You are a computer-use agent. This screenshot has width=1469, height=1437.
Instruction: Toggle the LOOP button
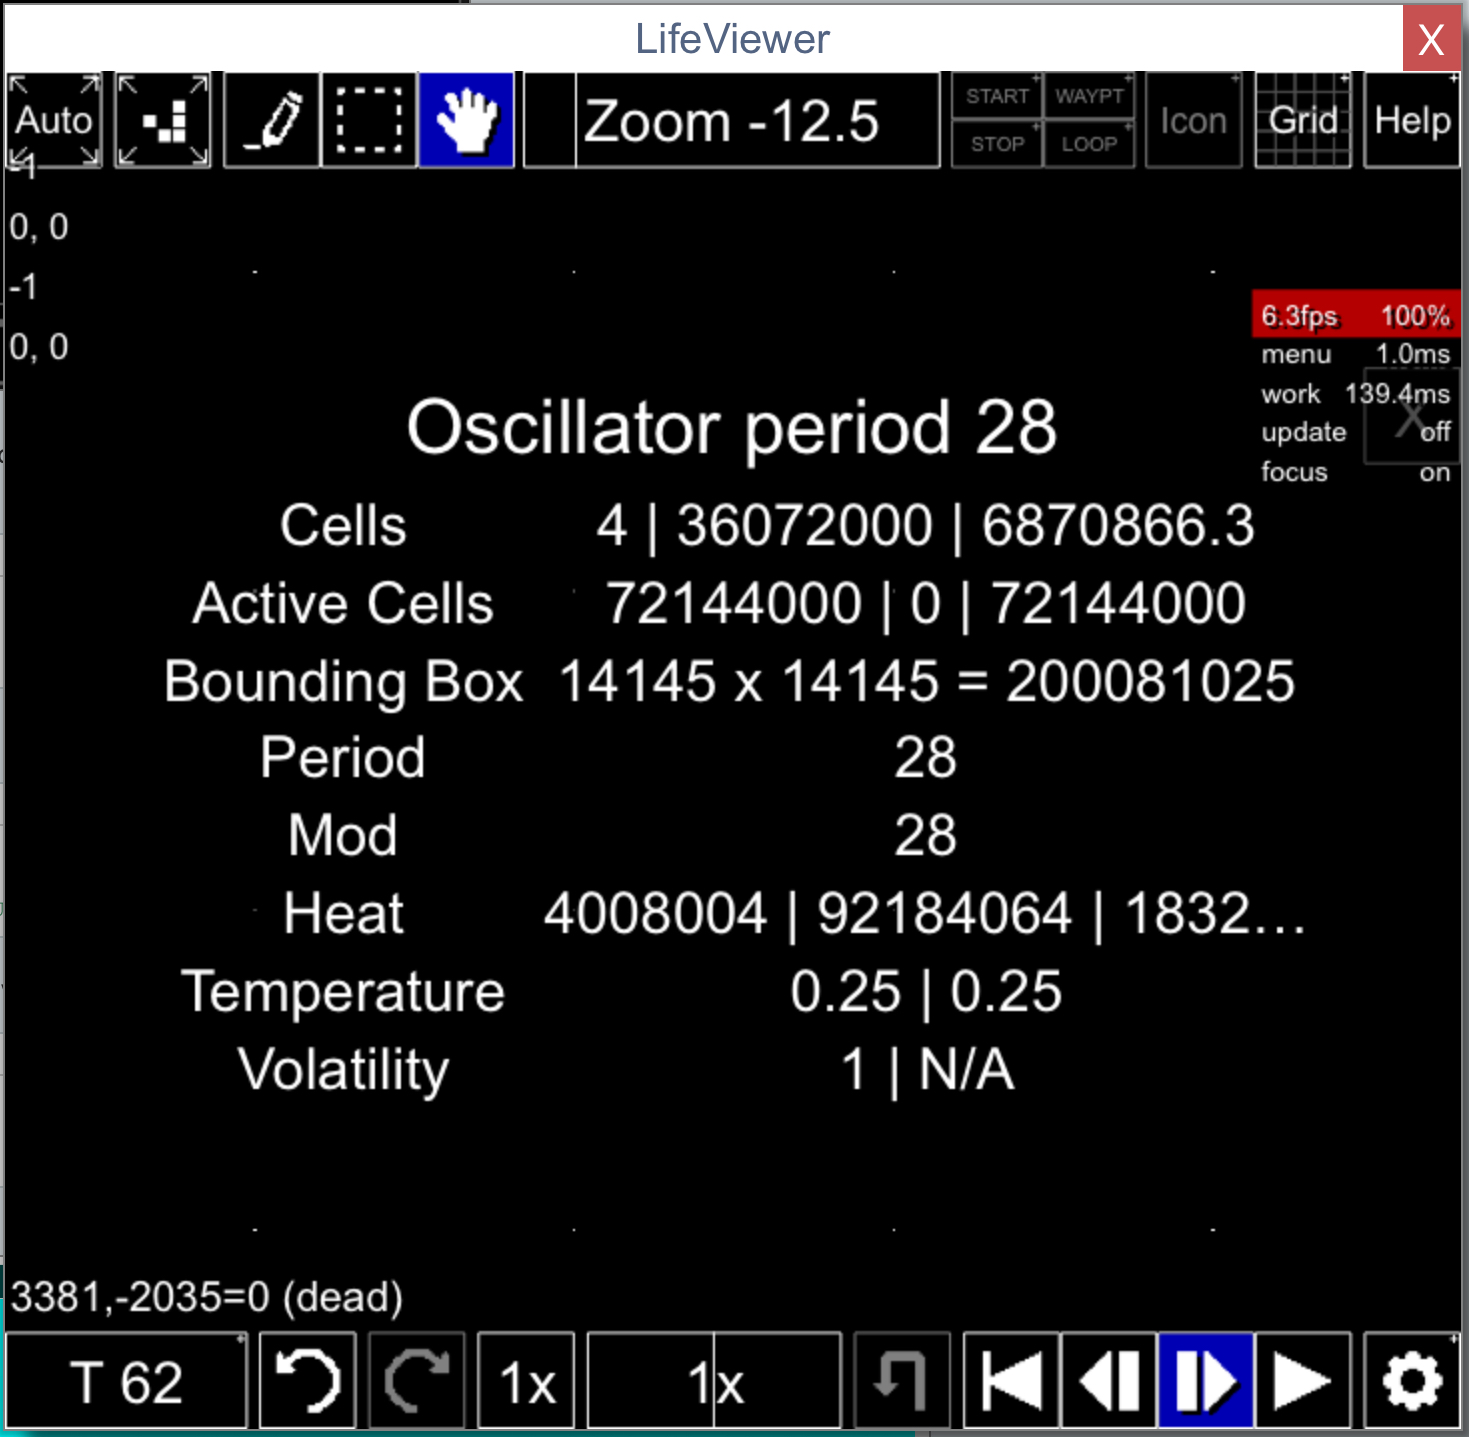click(x=1089, y=144)
